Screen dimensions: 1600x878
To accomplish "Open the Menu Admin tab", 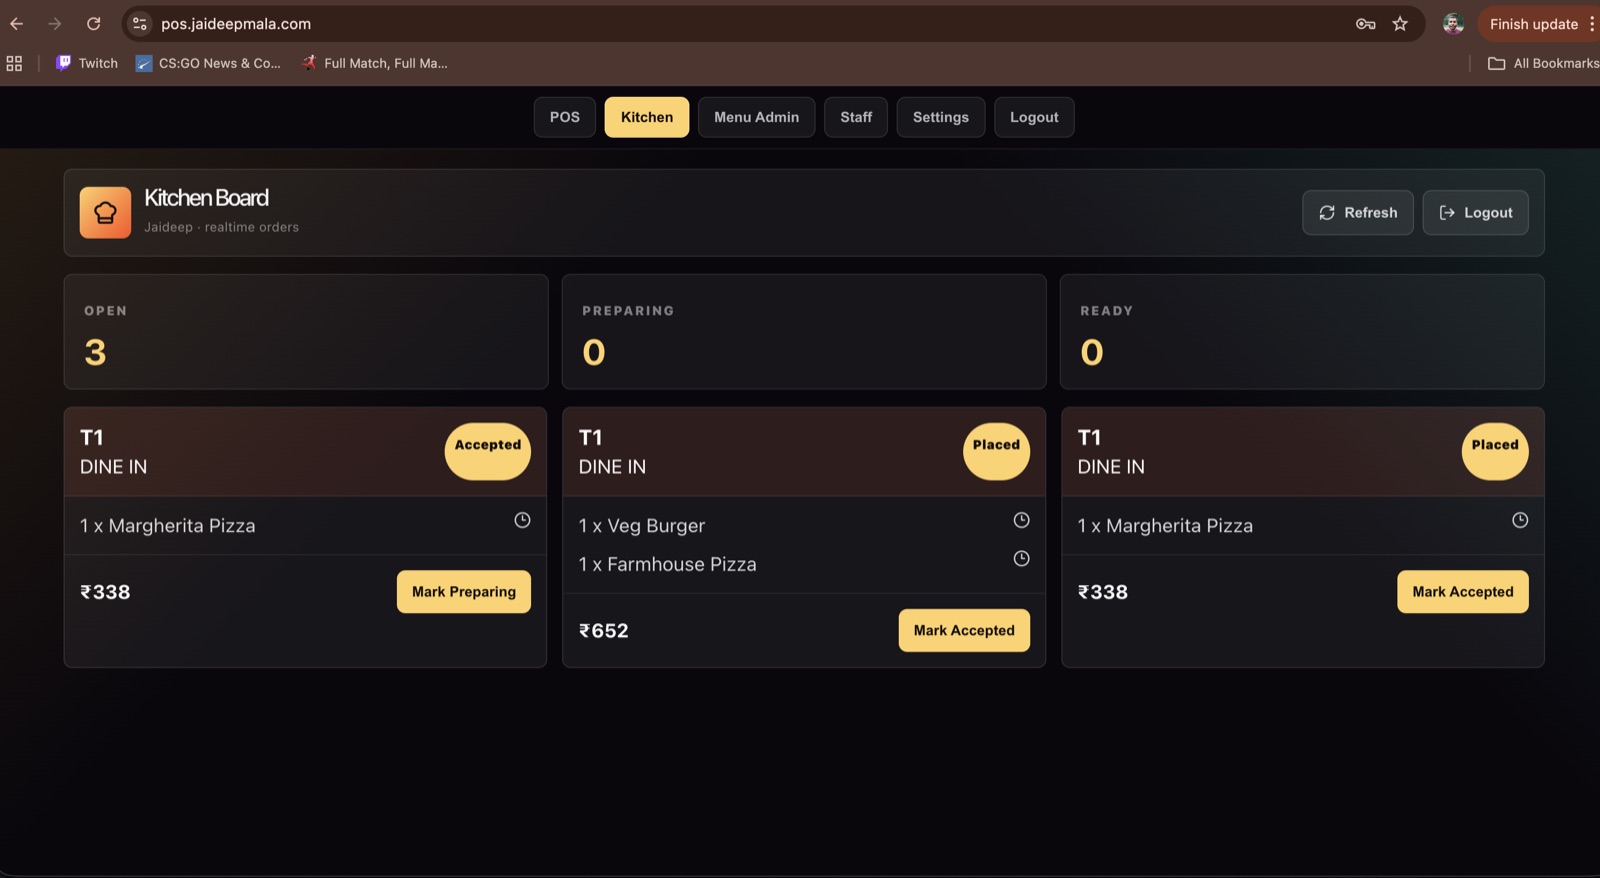I will (756, 117).
